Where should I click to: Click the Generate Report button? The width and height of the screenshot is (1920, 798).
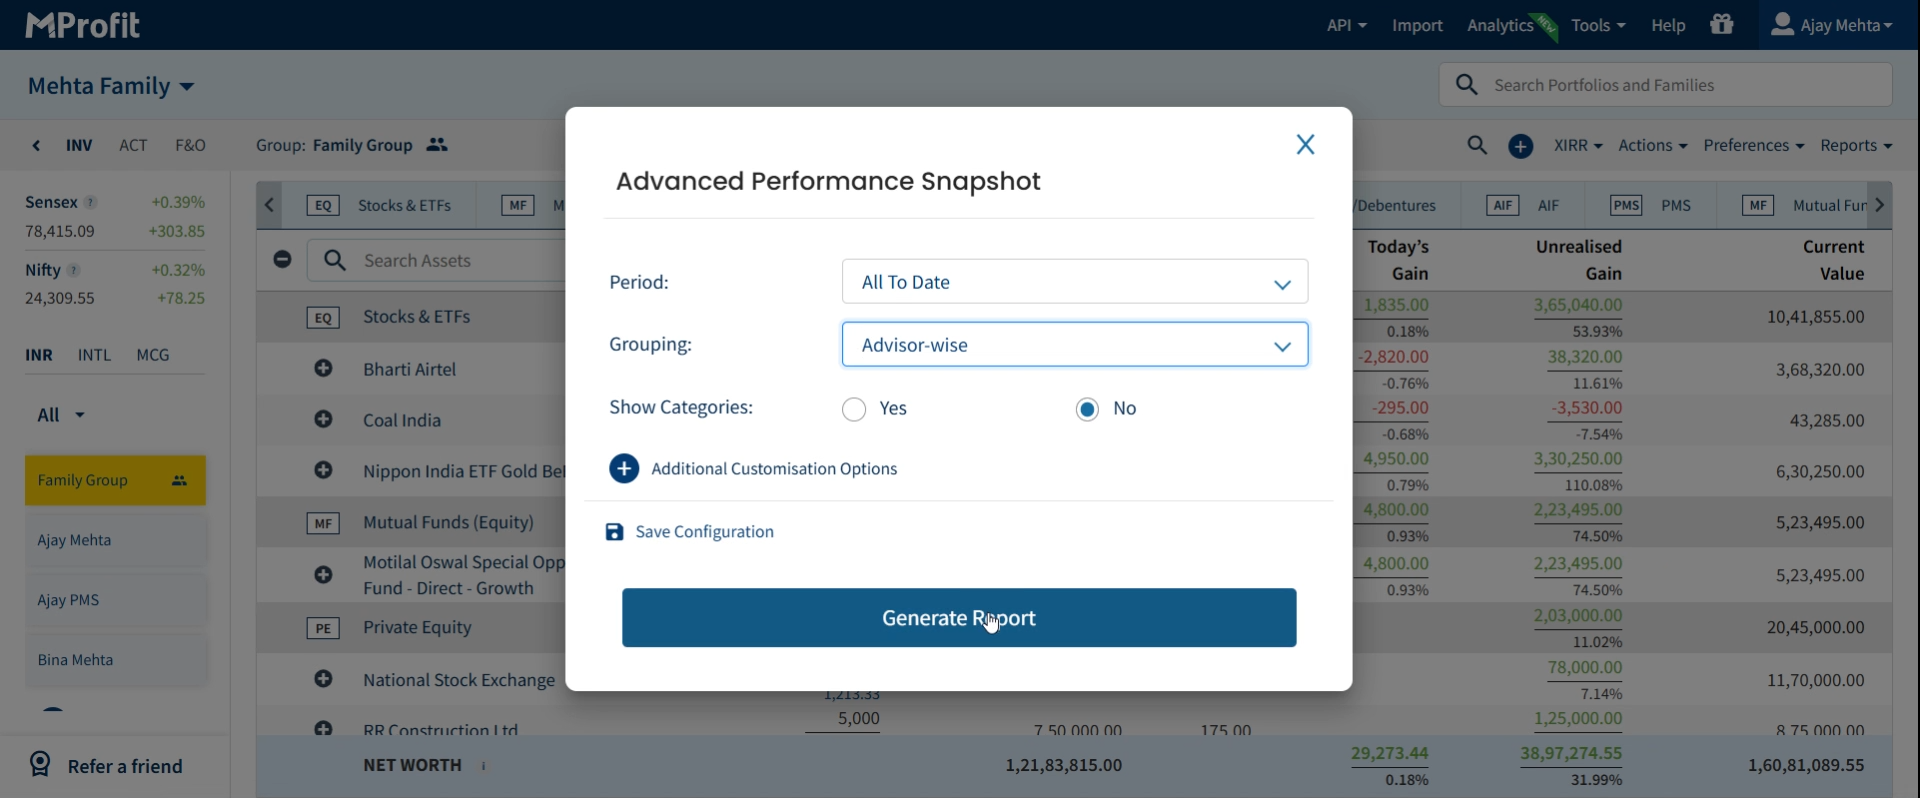click(959, 618)
